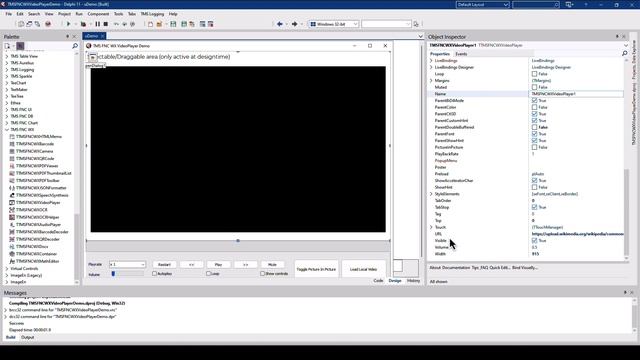Image resolution: width=640 pixels, height=360 pixels.
Task: Click the Save toolbar icon
Action: (x=173, y=24)
